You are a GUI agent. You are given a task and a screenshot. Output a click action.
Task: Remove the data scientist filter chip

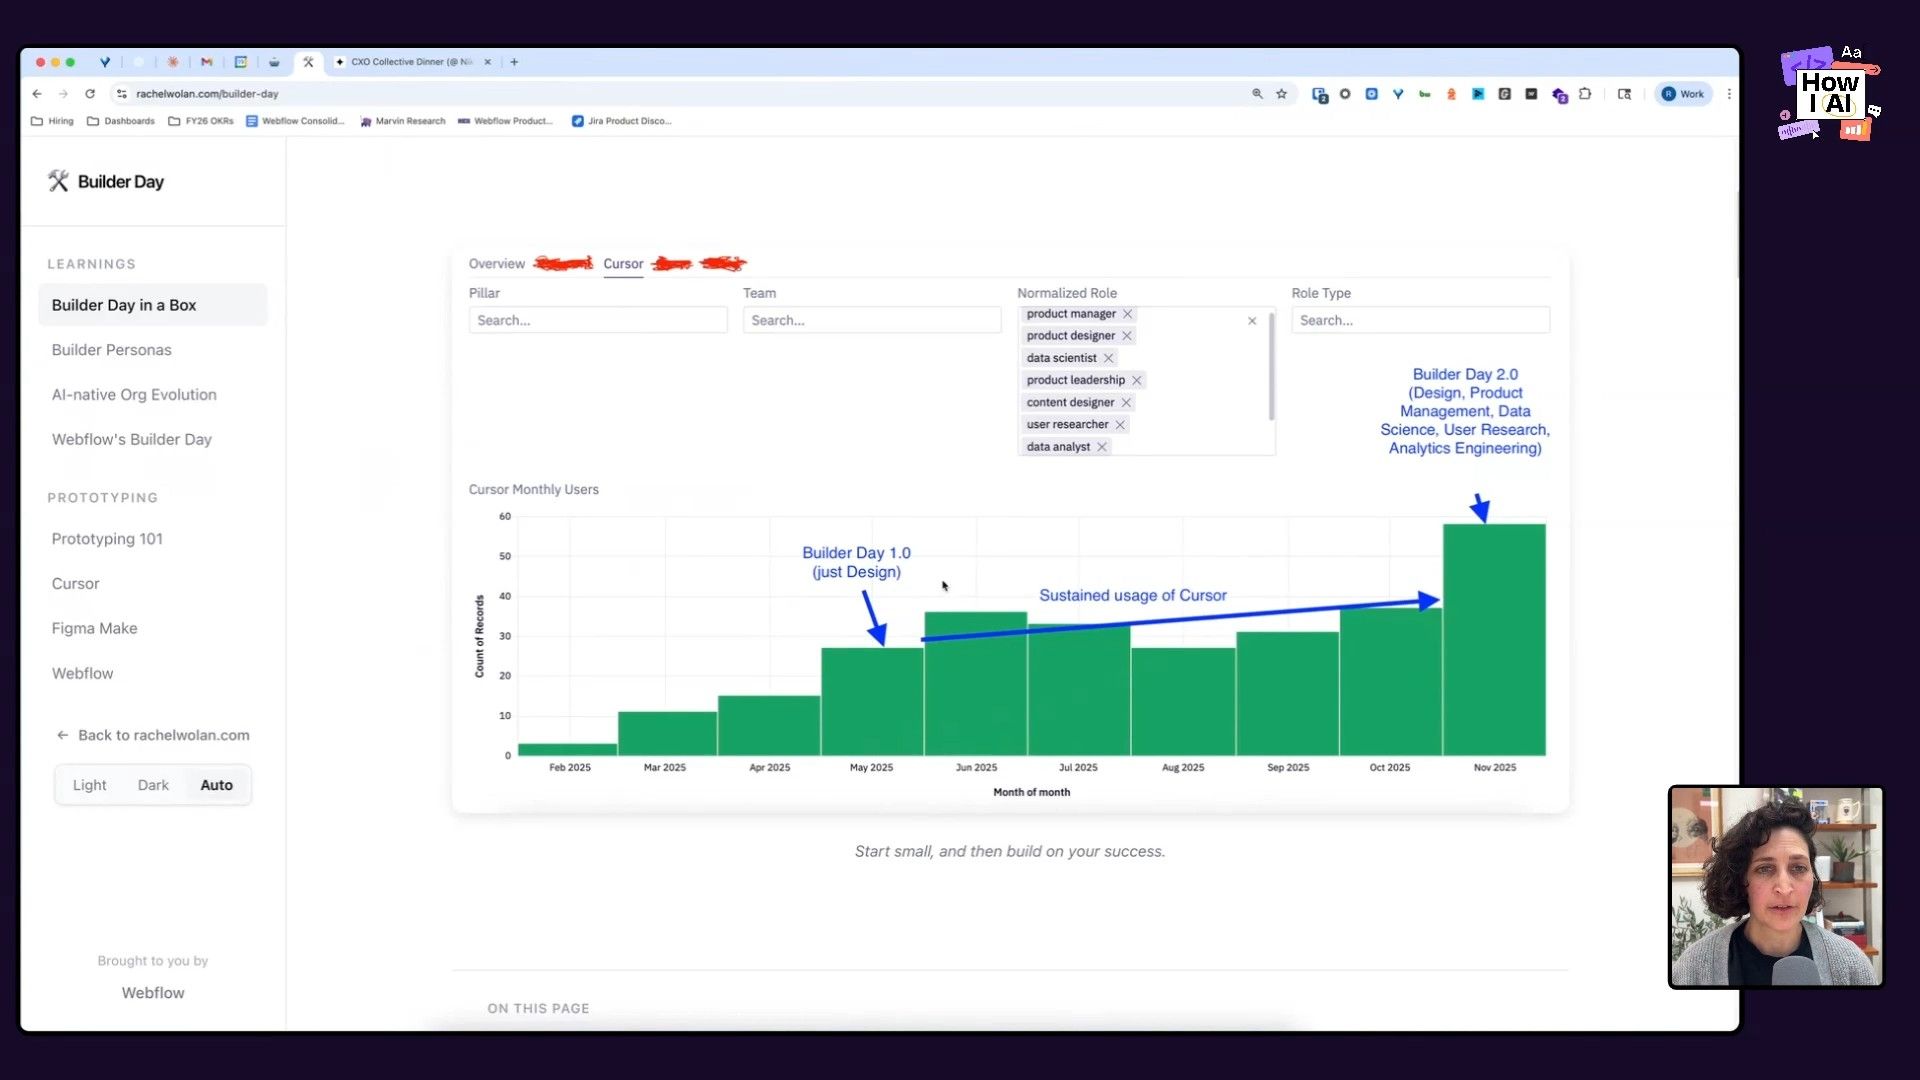tap(1108, 358)
